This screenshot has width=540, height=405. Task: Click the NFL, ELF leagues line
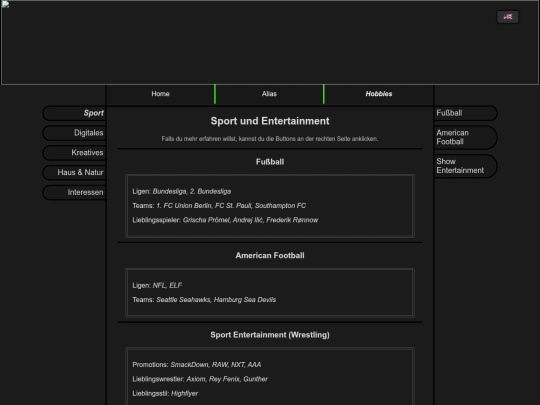pos(157,285)
